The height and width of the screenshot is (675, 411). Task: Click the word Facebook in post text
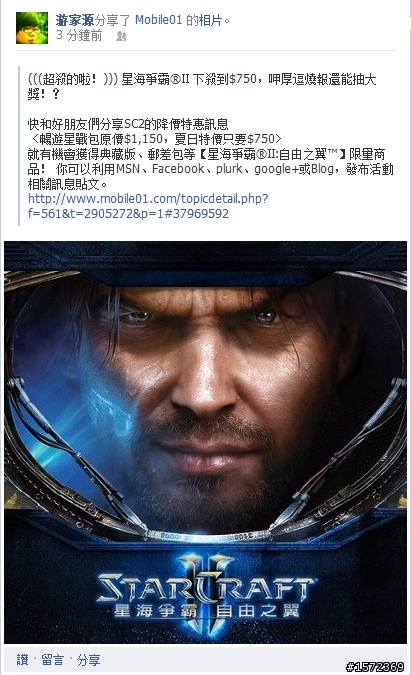click(x=178, y=169)
